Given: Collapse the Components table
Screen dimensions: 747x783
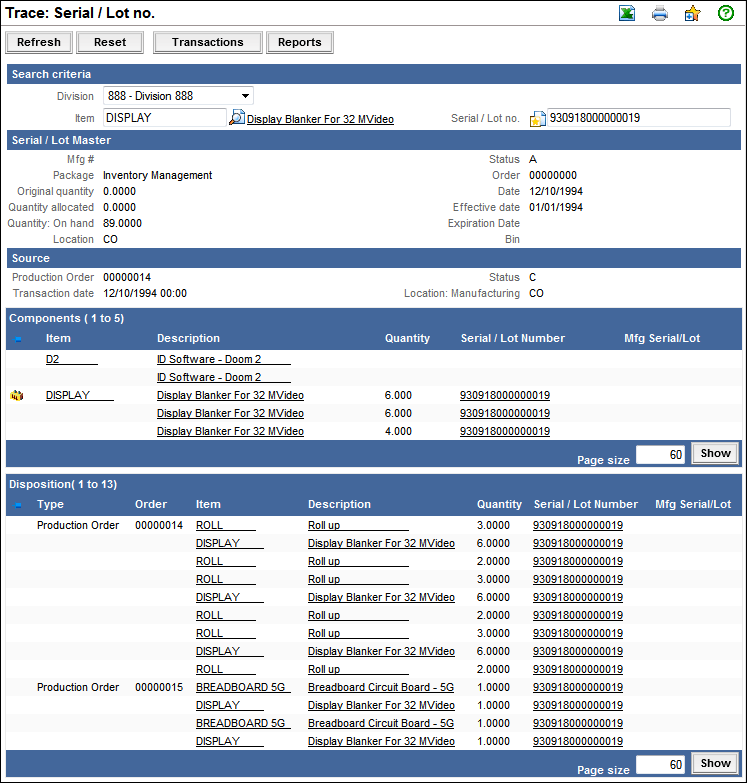Looking at the screenshot, I should pos(17,339).
